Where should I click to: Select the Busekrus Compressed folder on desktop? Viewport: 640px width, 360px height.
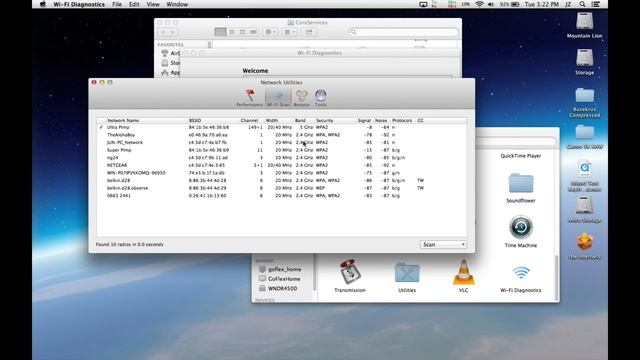point(584,96)
